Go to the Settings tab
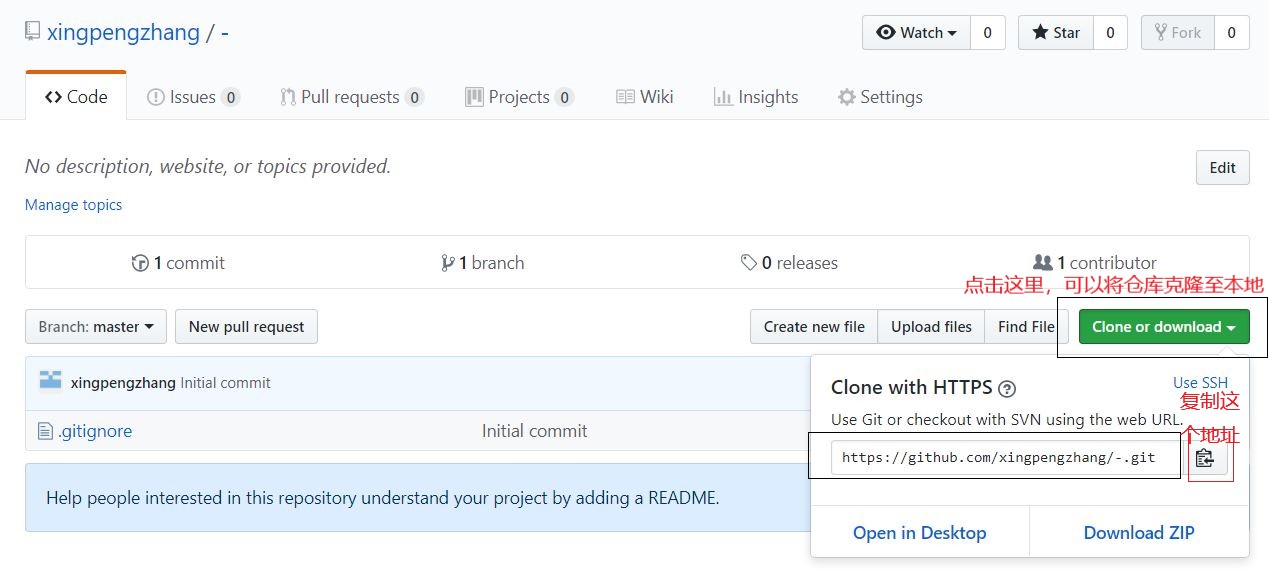Image resolution: width=1269 pixels, height=575 pixels. pyautogui.click(x=880, y=97)
